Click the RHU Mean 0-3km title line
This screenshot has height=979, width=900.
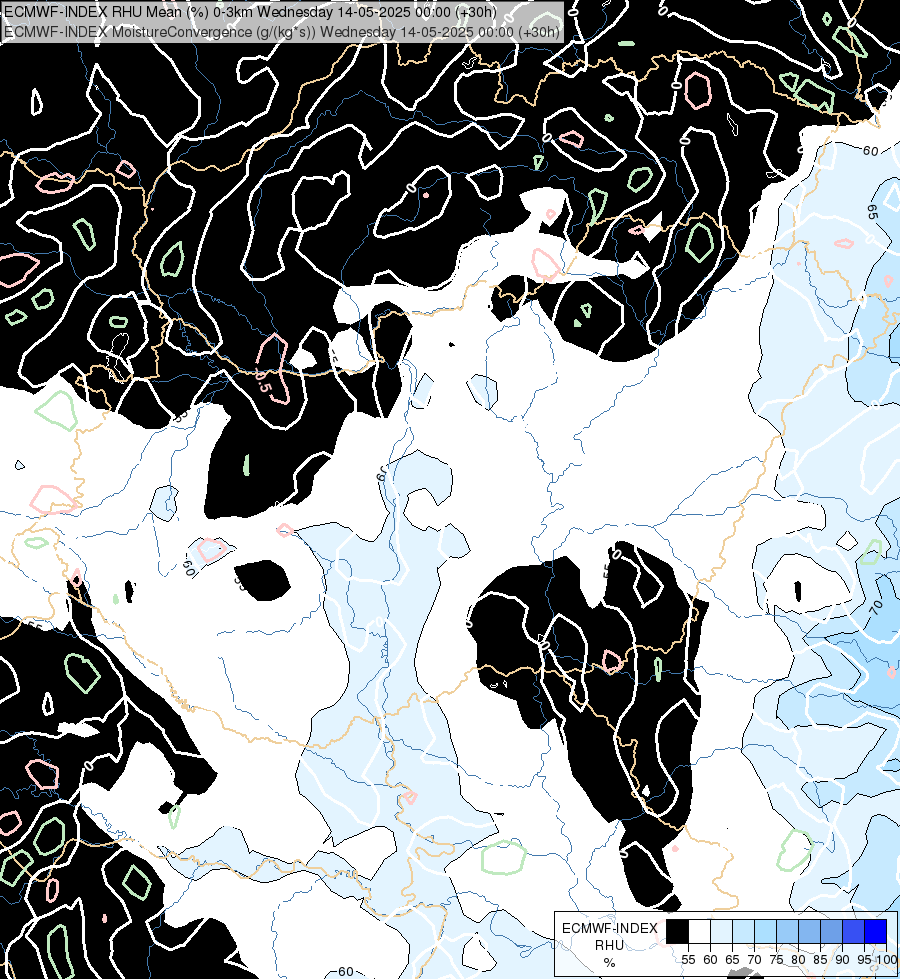coord(250,12)
